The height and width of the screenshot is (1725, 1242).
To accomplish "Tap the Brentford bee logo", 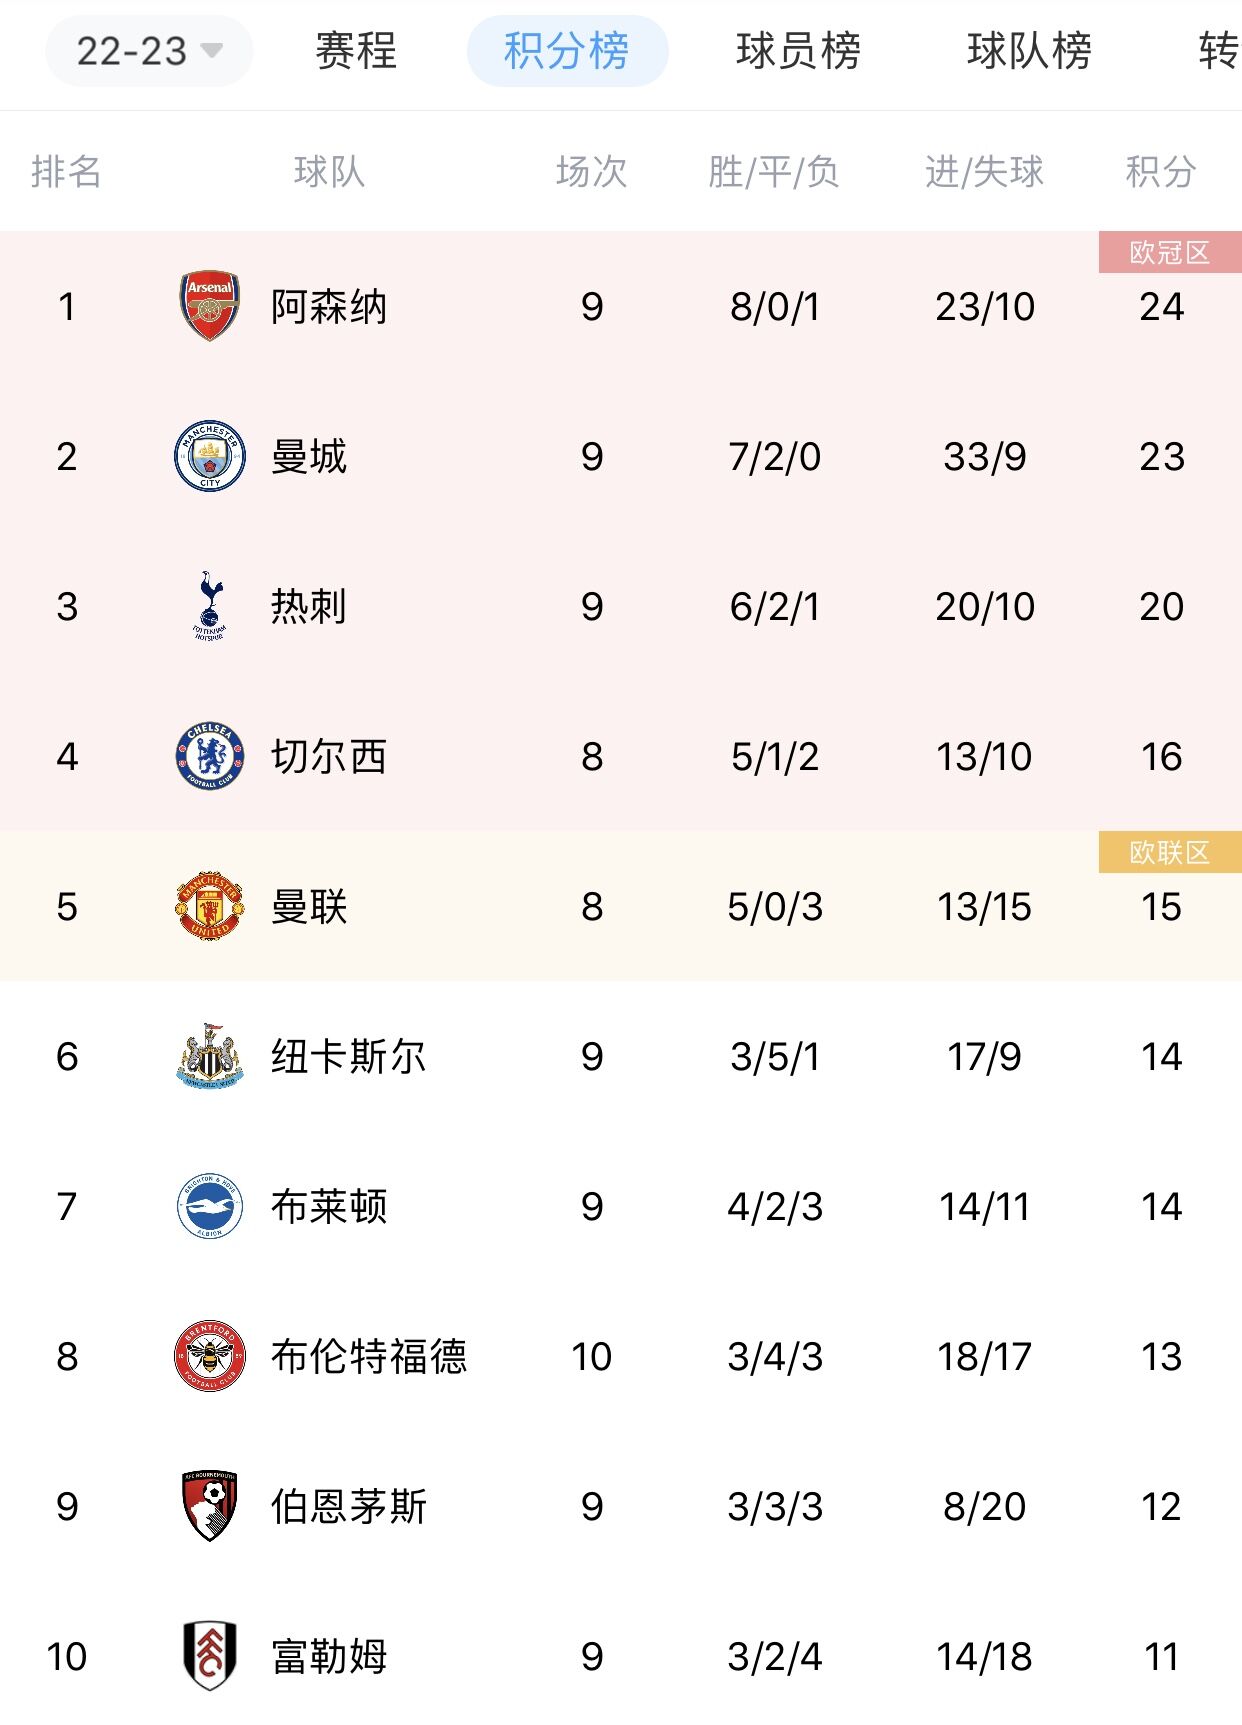I will (x=210, y=1356).
